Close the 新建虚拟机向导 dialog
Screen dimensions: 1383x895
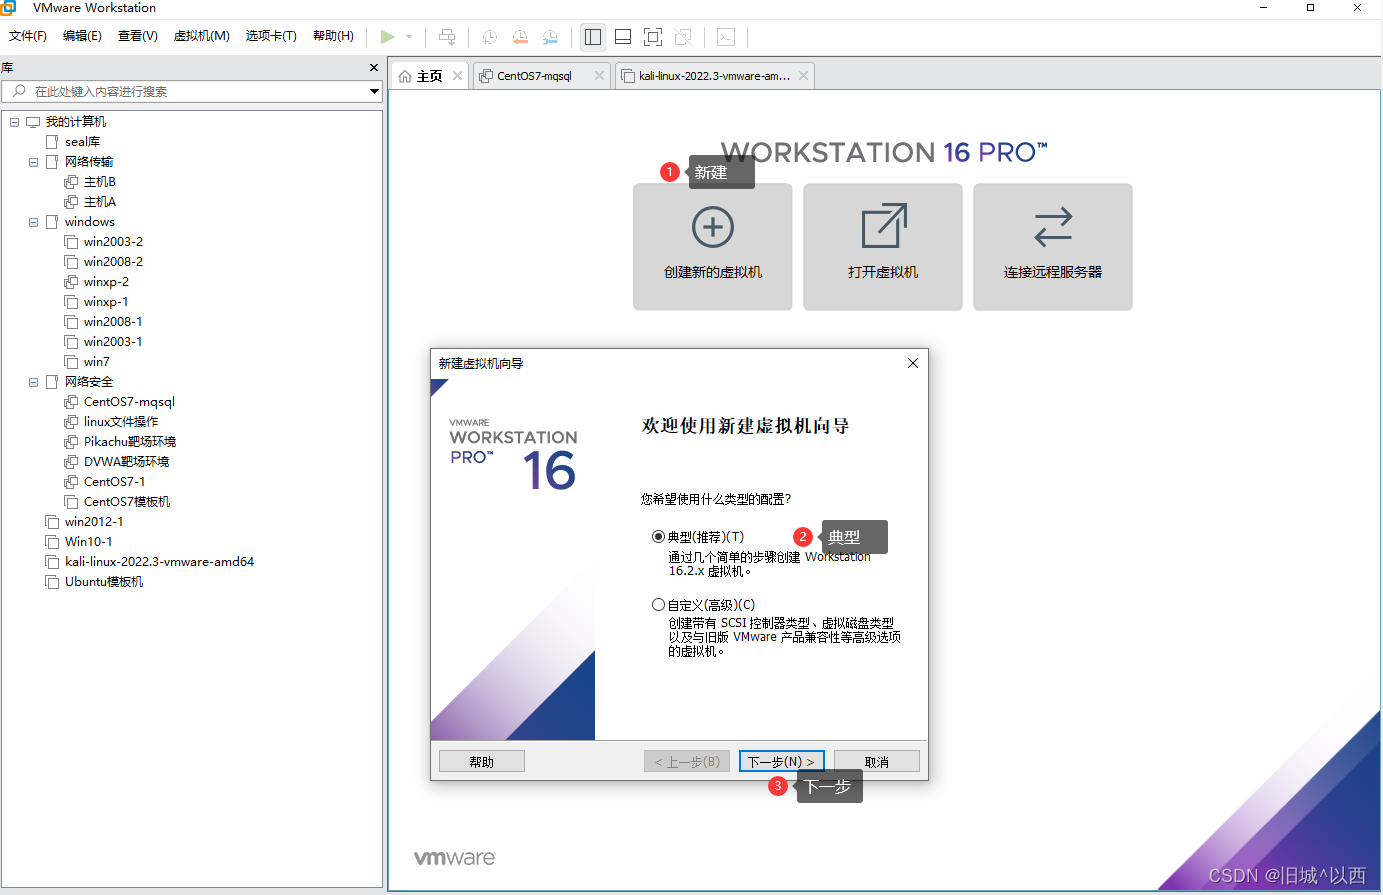pyautogui.click(x=912, y=363)
